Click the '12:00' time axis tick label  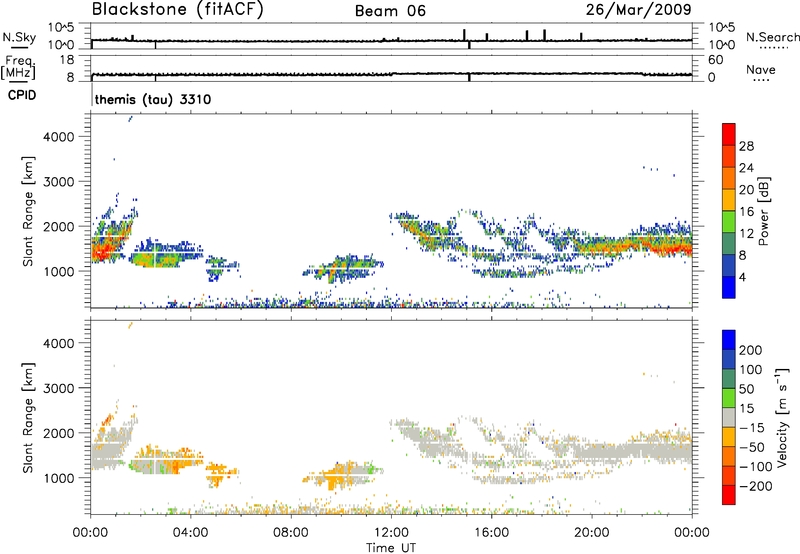click(391, 533)
